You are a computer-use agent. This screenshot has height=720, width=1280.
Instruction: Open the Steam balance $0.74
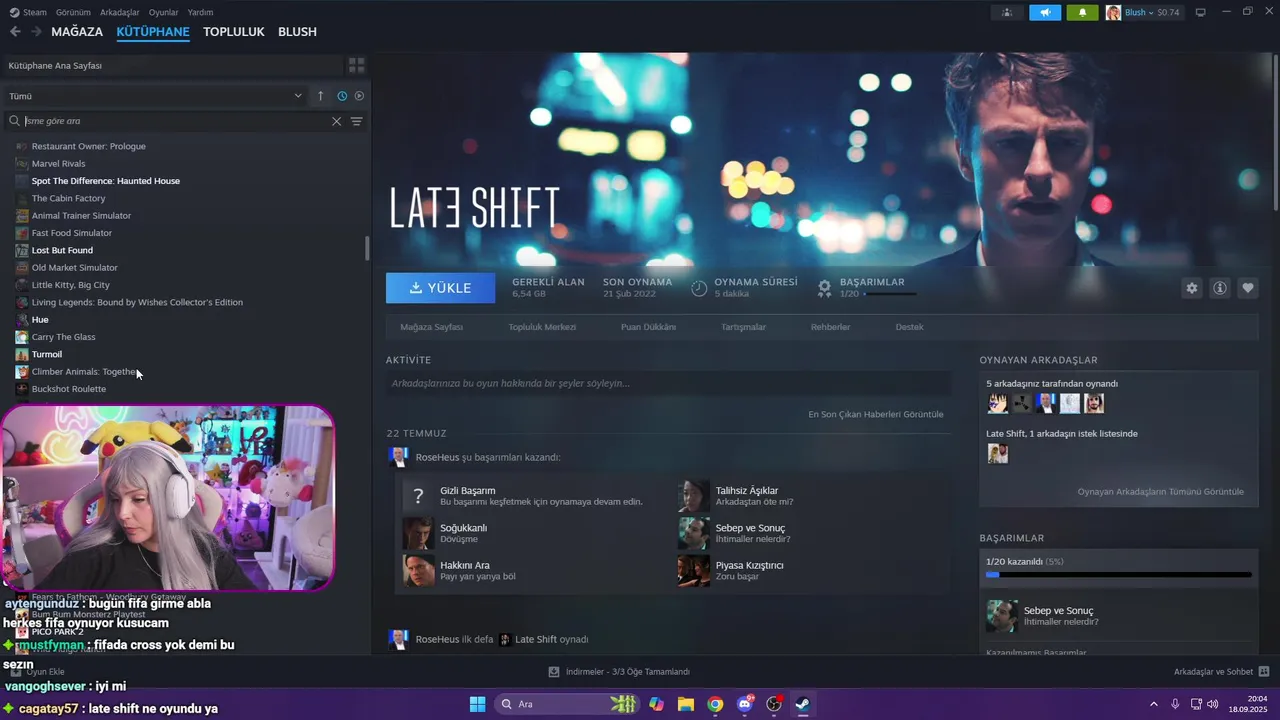point(1168,13)
